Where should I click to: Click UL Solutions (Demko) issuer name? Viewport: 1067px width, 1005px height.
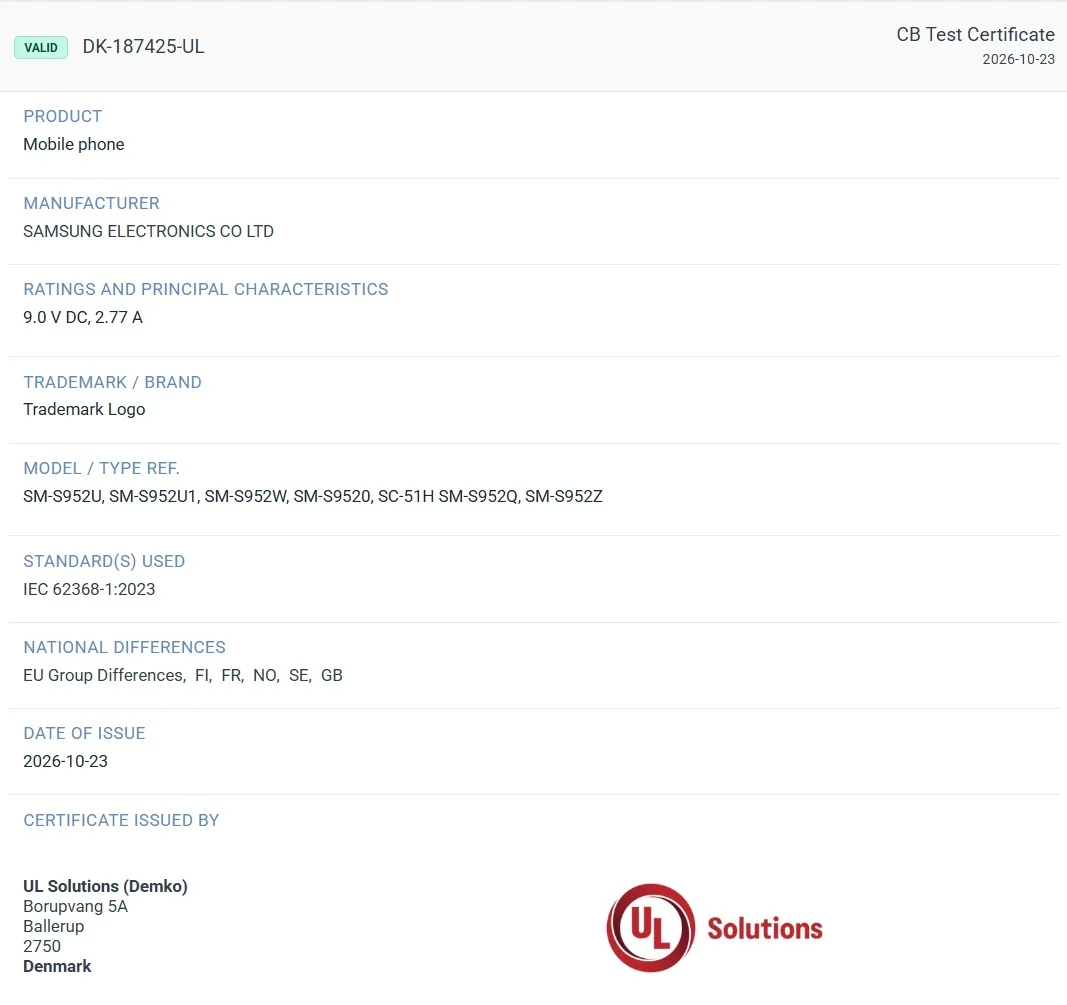point(105,886)
